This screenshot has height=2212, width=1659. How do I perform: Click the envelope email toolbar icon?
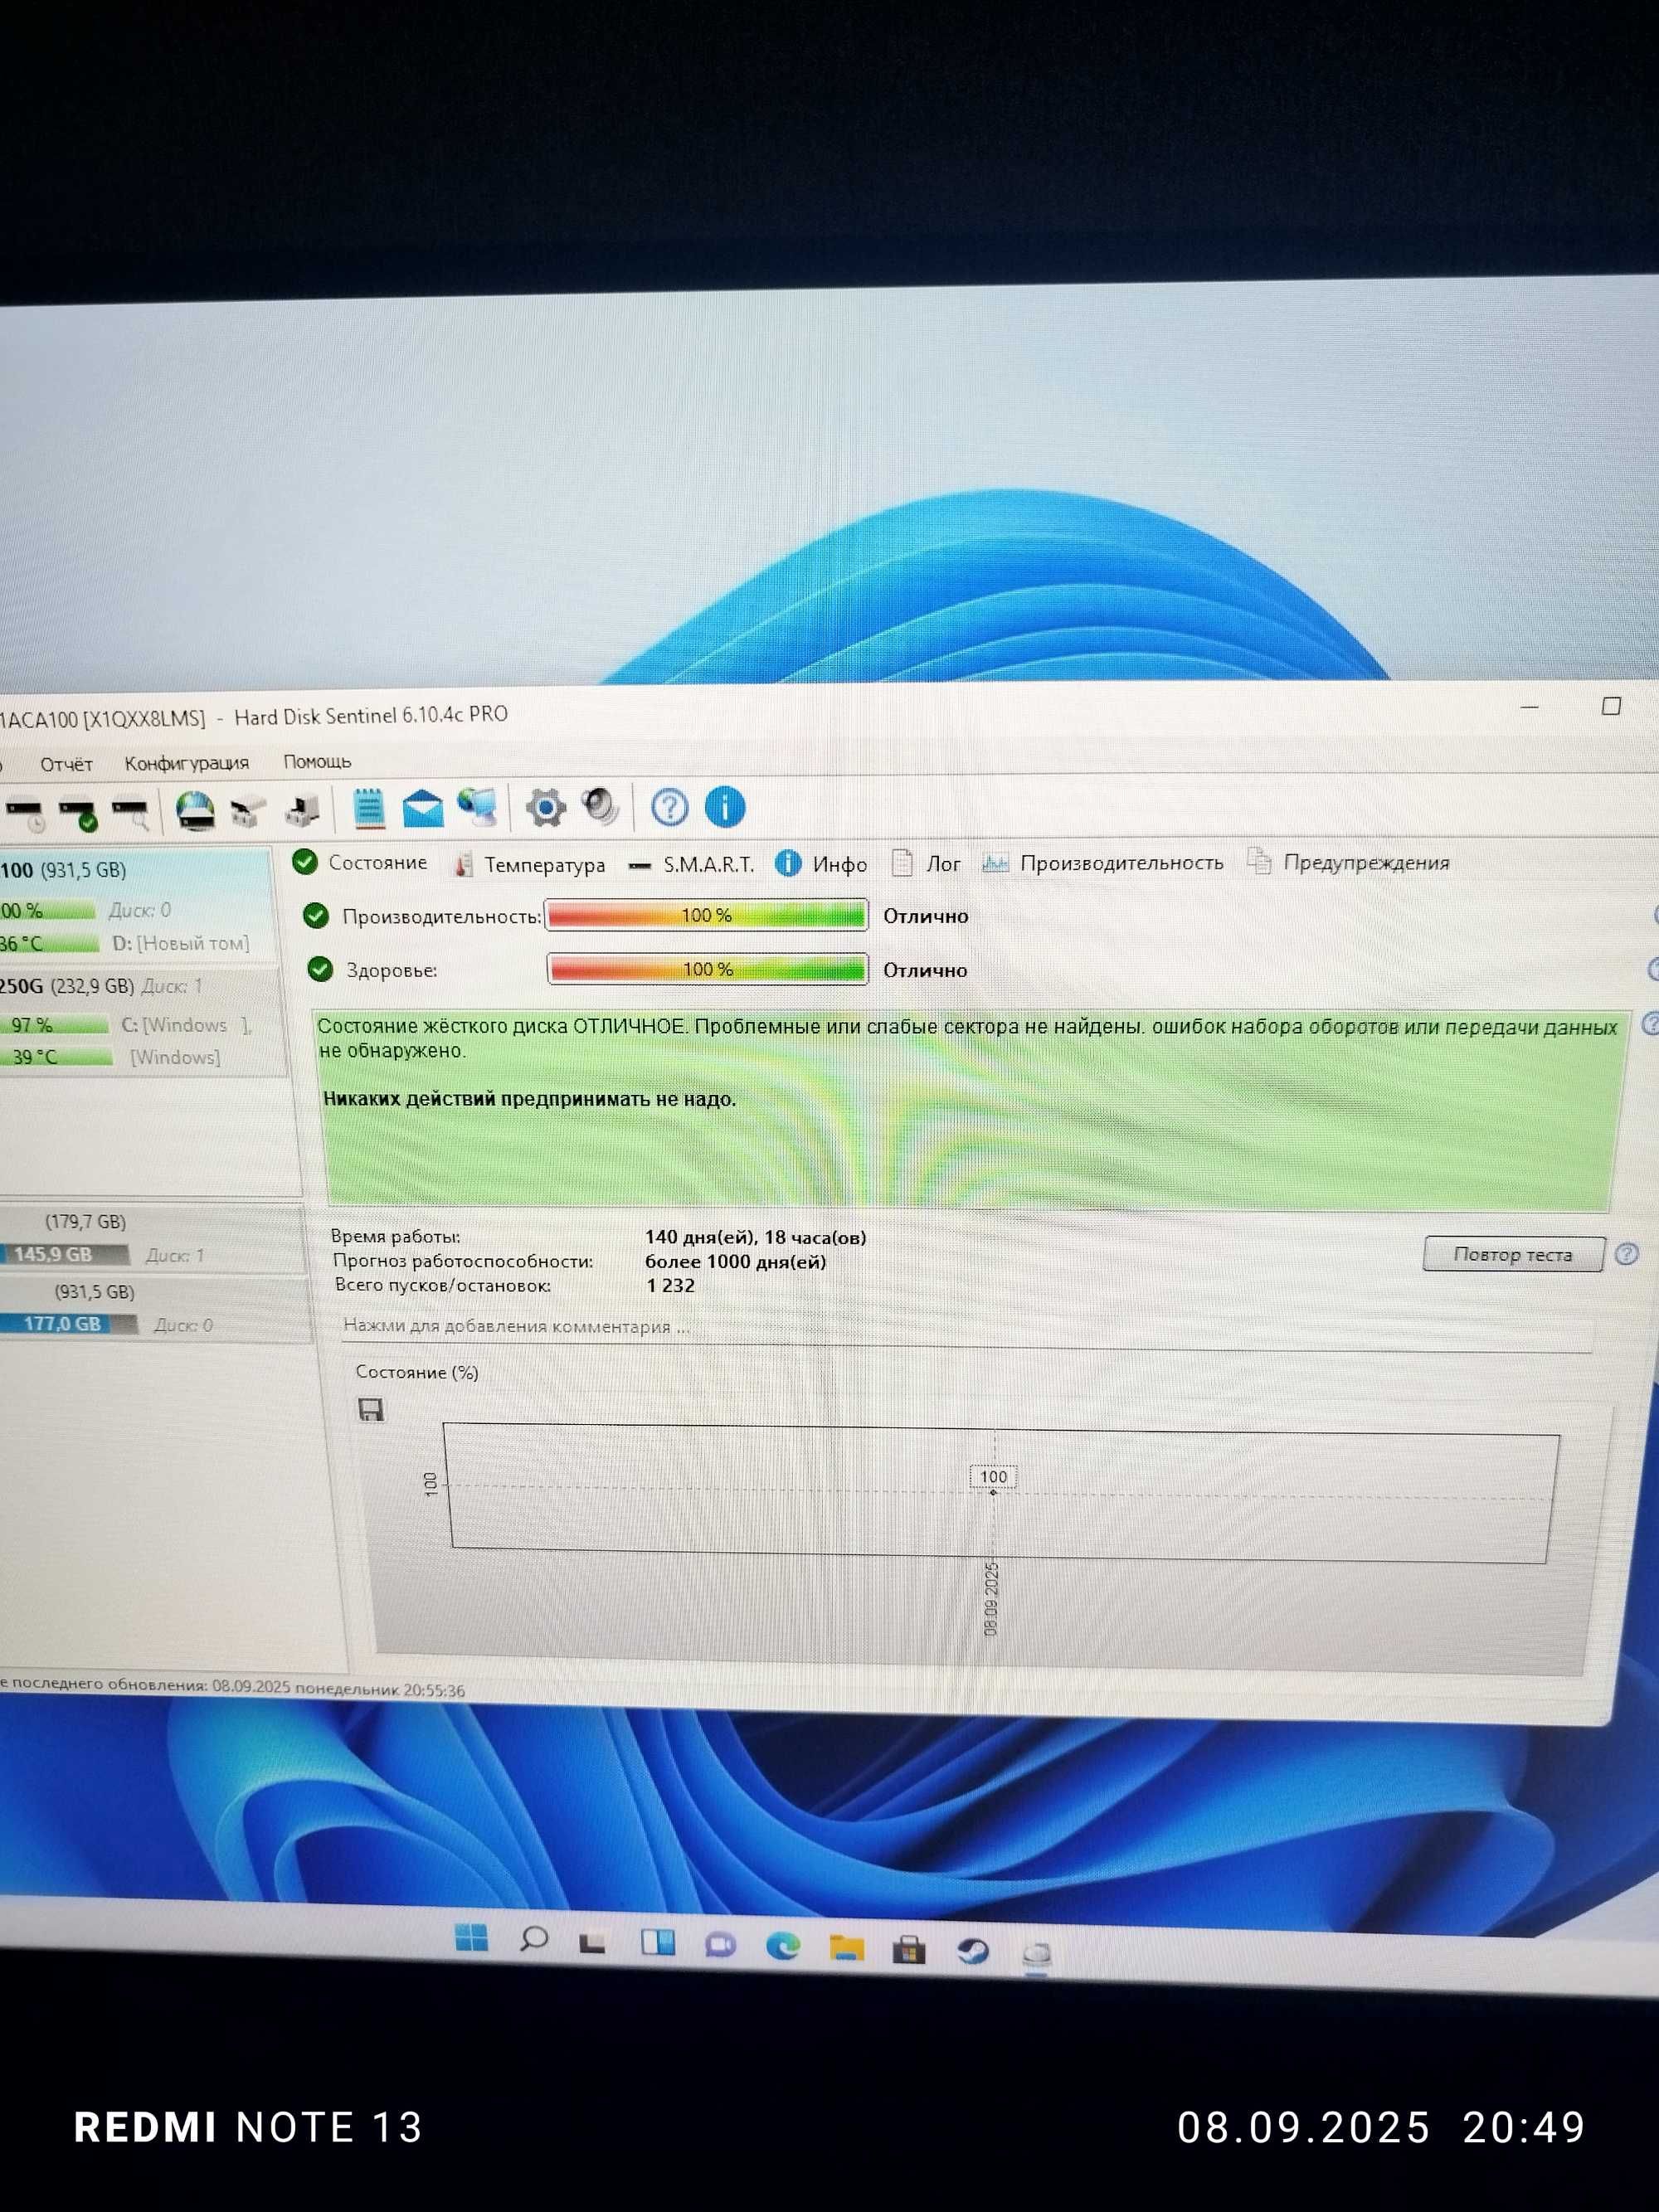click(x=423, y=808)
